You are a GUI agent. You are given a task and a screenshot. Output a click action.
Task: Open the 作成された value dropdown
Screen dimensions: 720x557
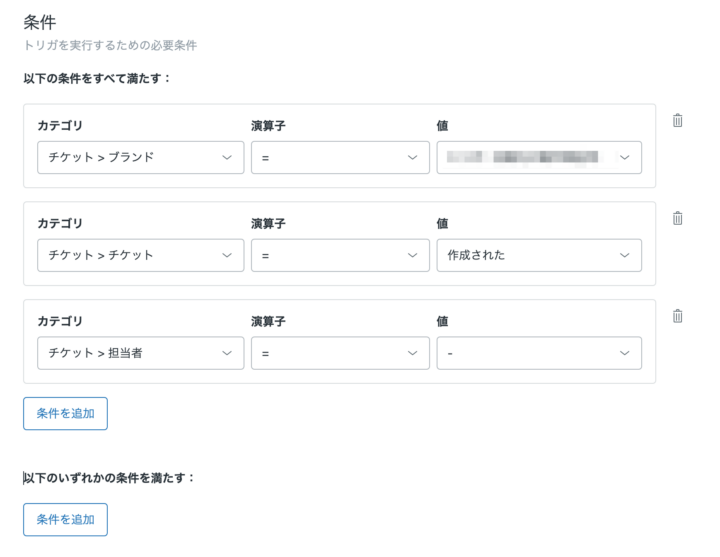tap(539, 255)
